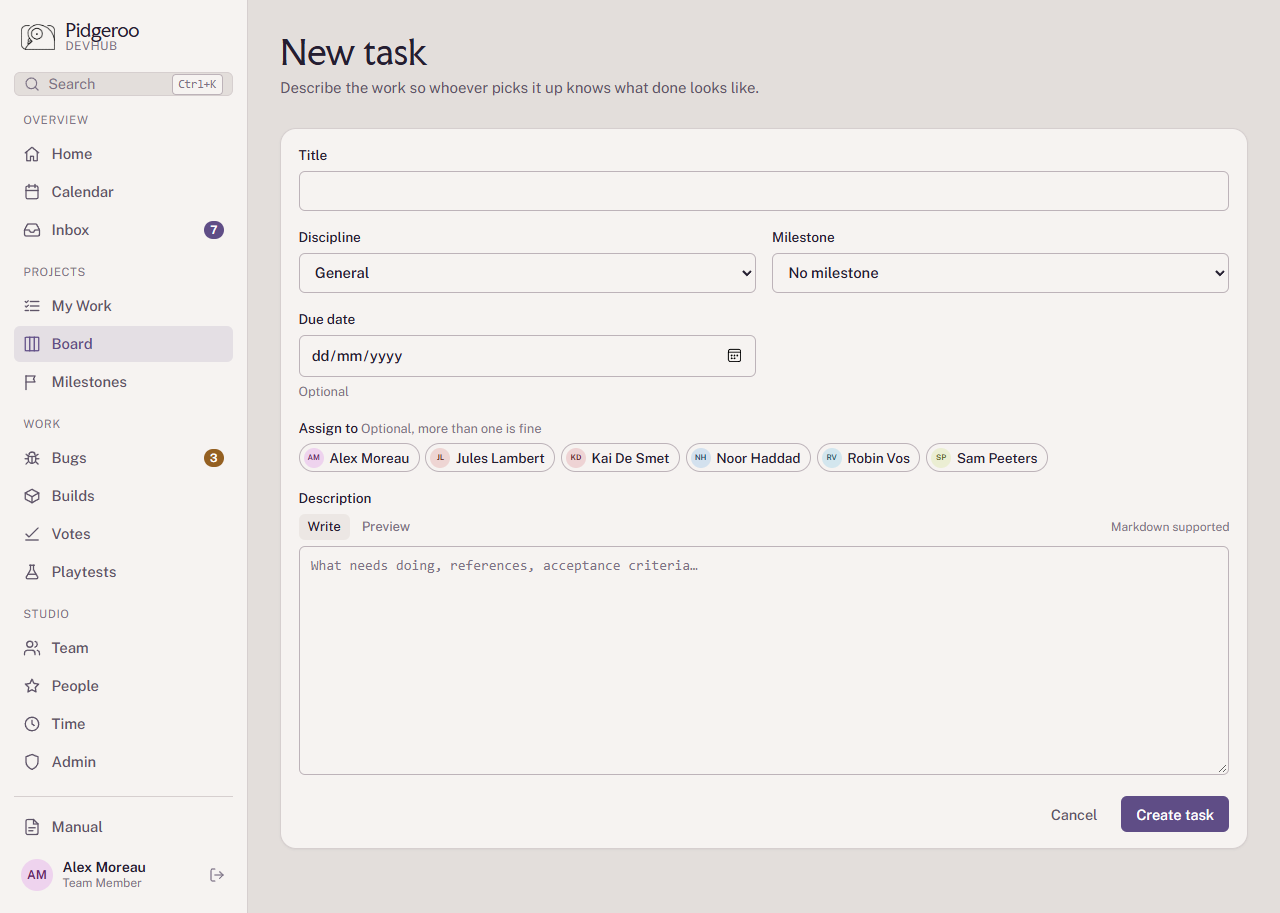Open the Bugs count badge
The height and width of the screenshot is (913, 1280).
click(x=214, y=458)
